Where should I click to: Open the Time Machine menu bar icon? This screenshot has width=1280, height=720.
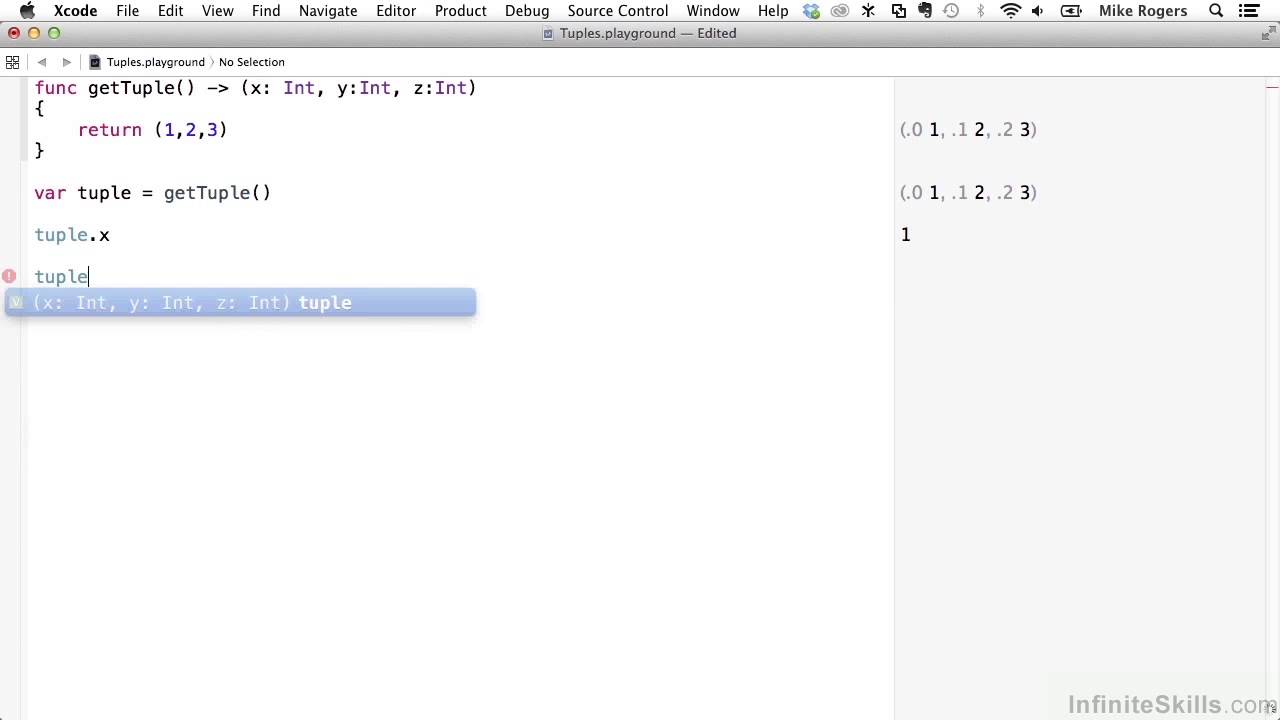[951, 11]
